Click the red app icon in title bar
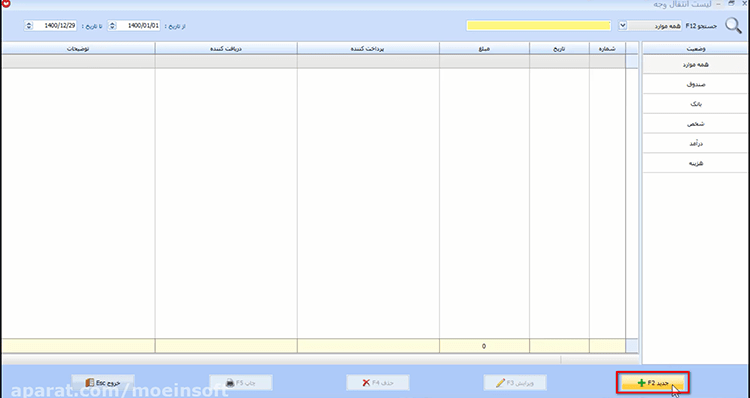Image resolution: width=750 pixels, height=398 pixels. 6,4
